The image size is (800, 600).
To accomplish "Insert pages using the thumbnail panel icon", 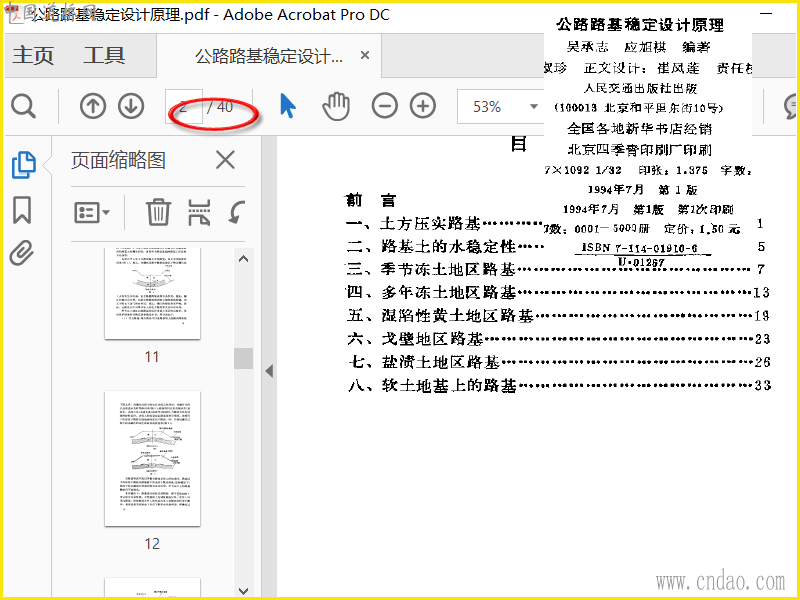I will coord(199,212).
